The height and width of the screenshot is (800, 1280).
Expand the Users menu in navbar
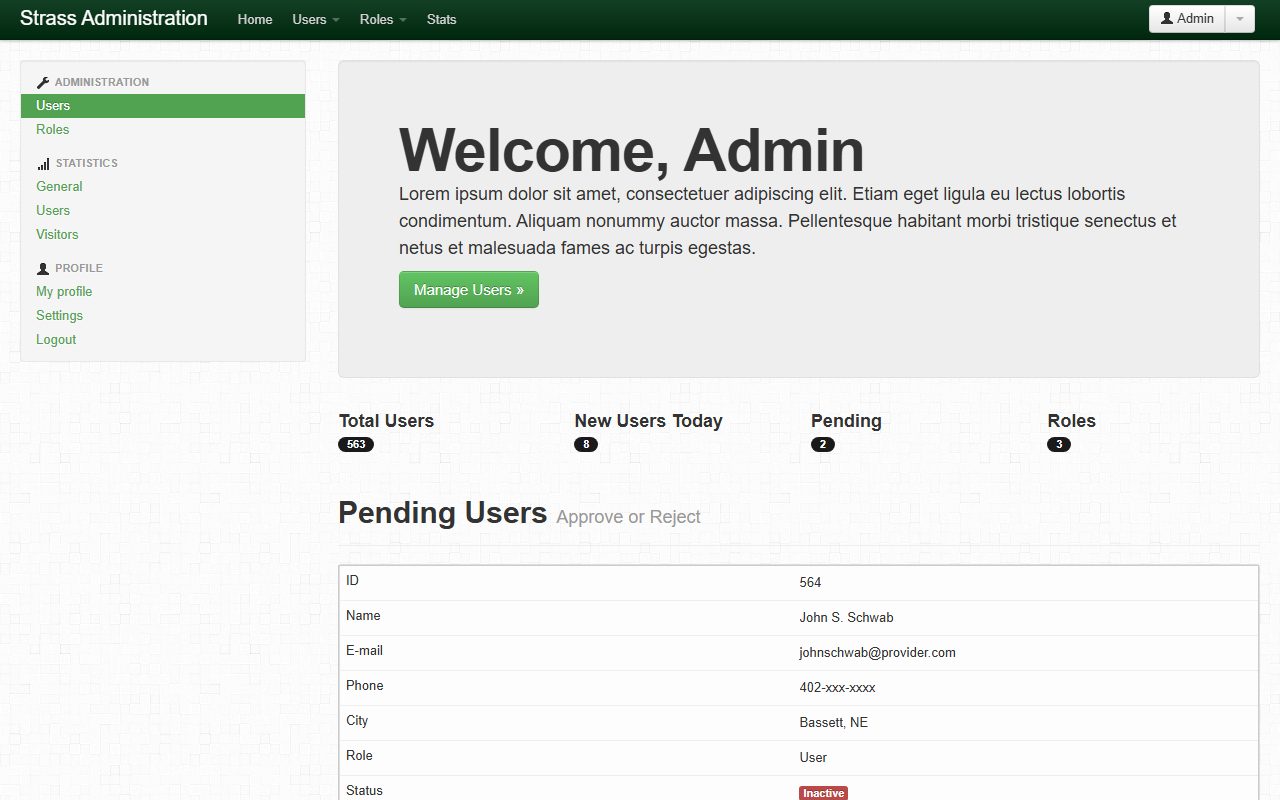(x=316, y=20)
